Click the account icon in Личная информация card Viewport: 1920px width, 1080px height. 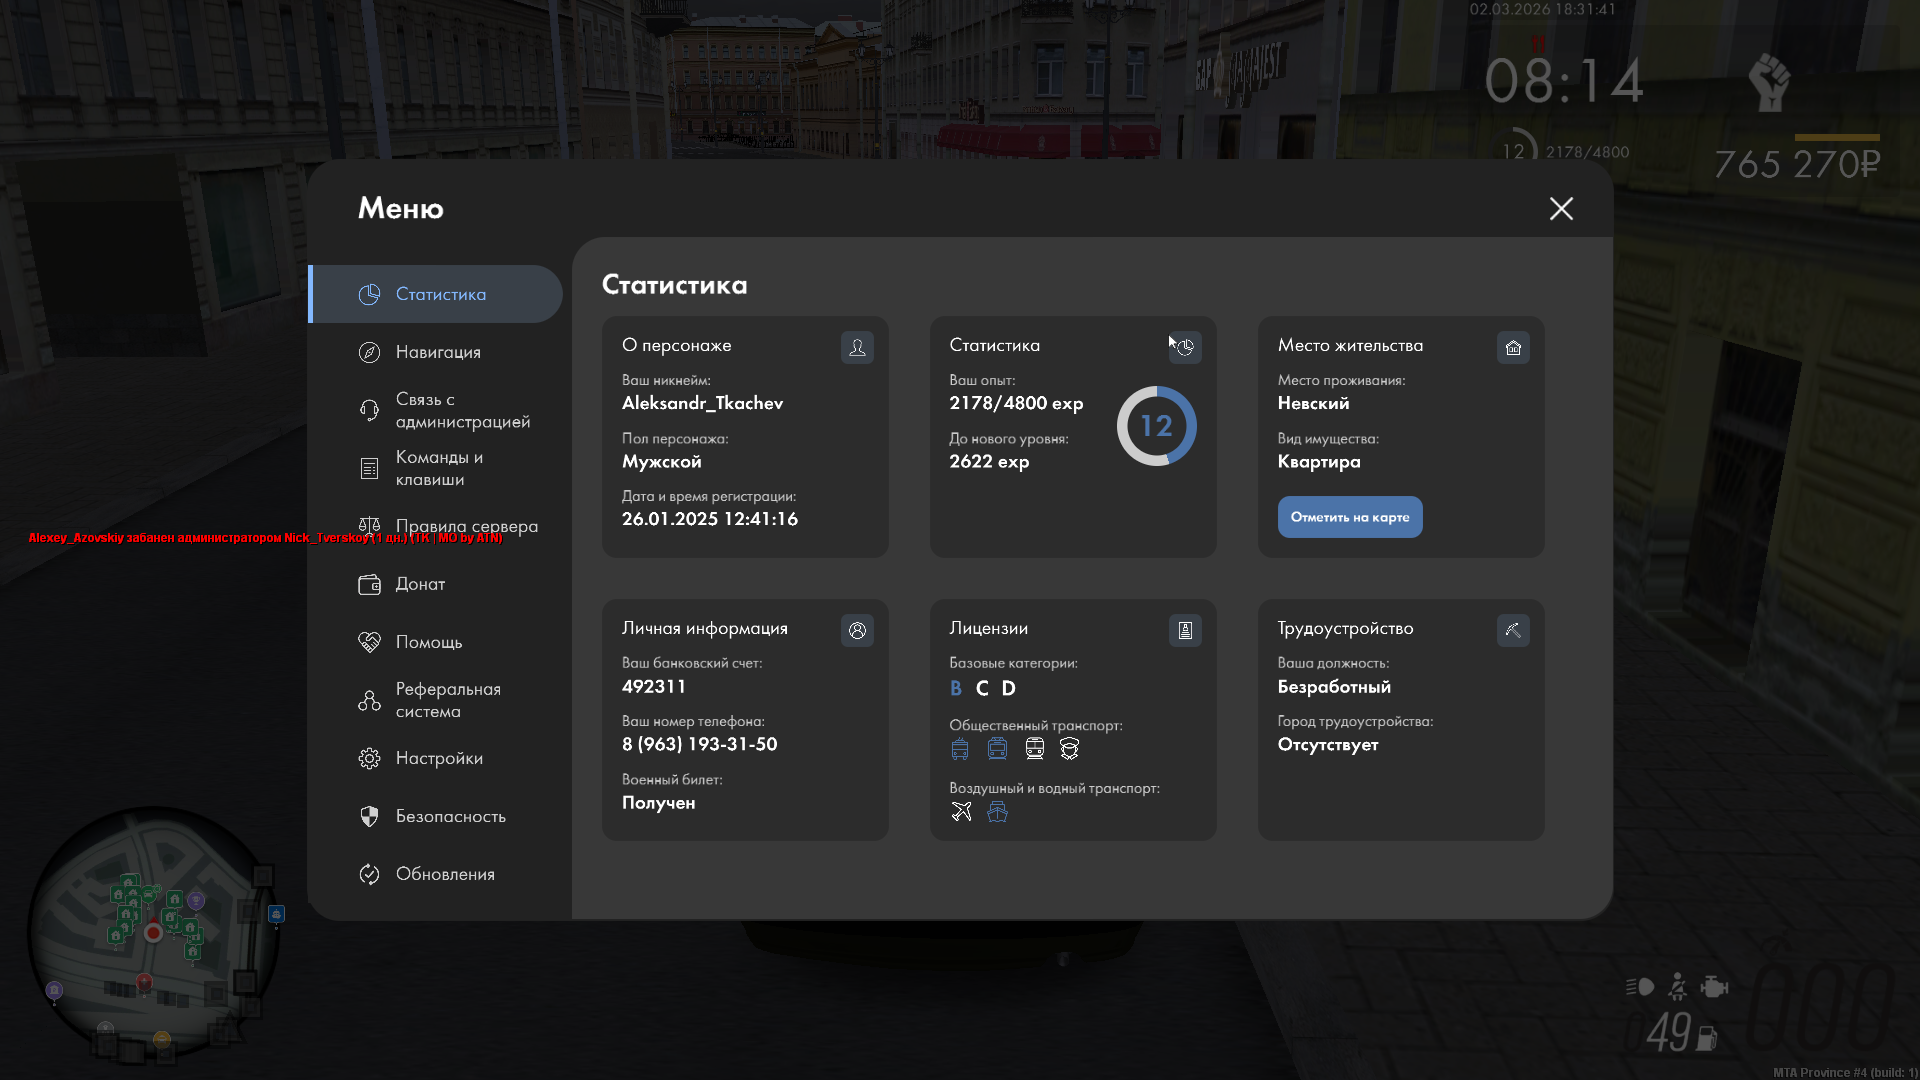coord(857,630)
